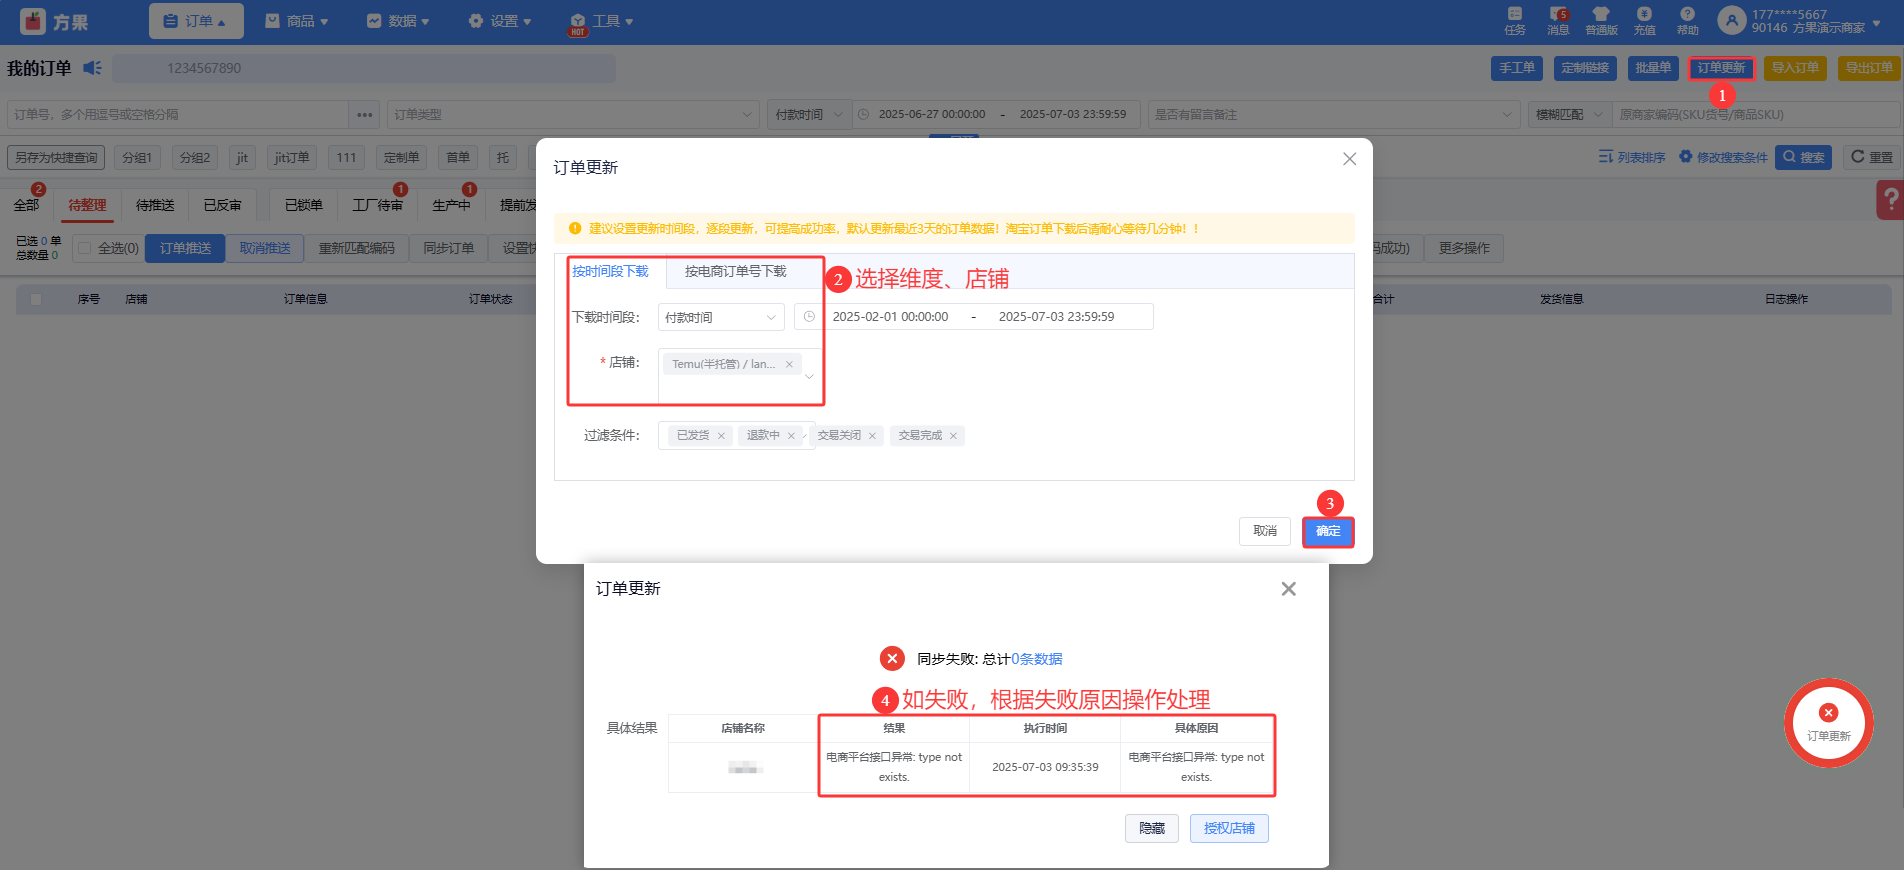Click the user avatar icon in header
Viewport: 1904px width, 870px height.
point(1731,20)
